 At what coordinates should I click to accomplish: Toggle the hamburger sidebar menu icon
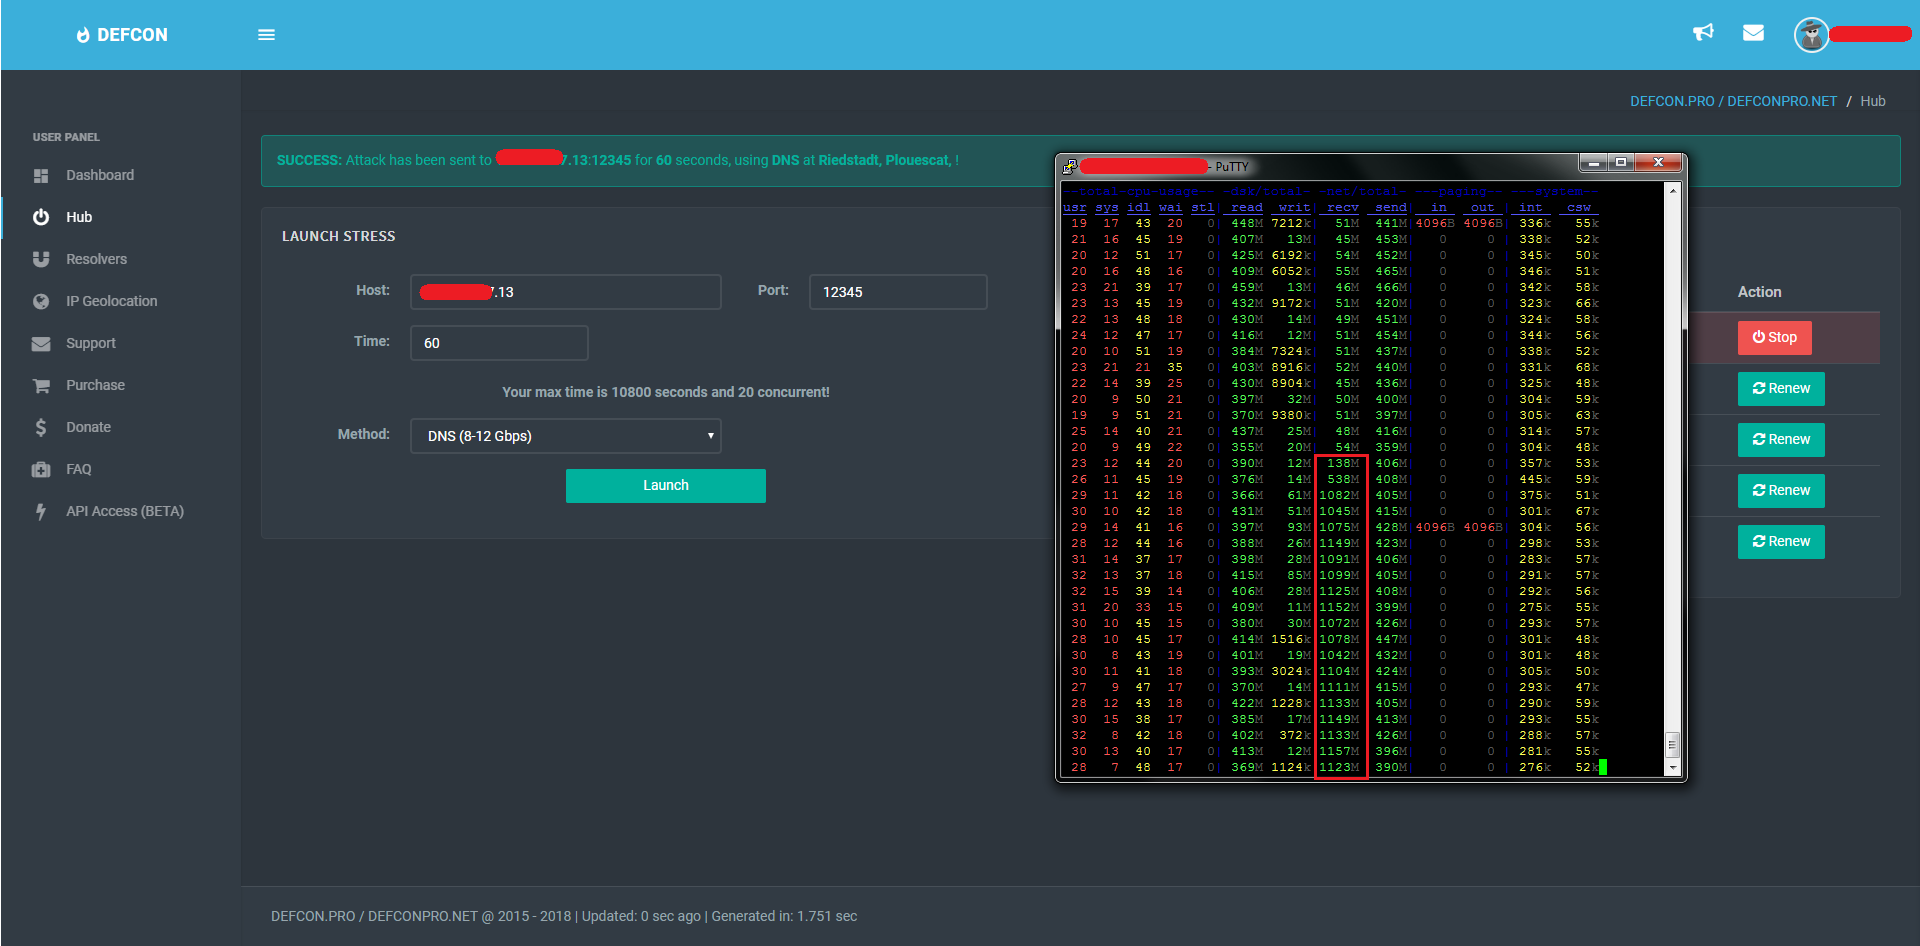coord(266,35)
